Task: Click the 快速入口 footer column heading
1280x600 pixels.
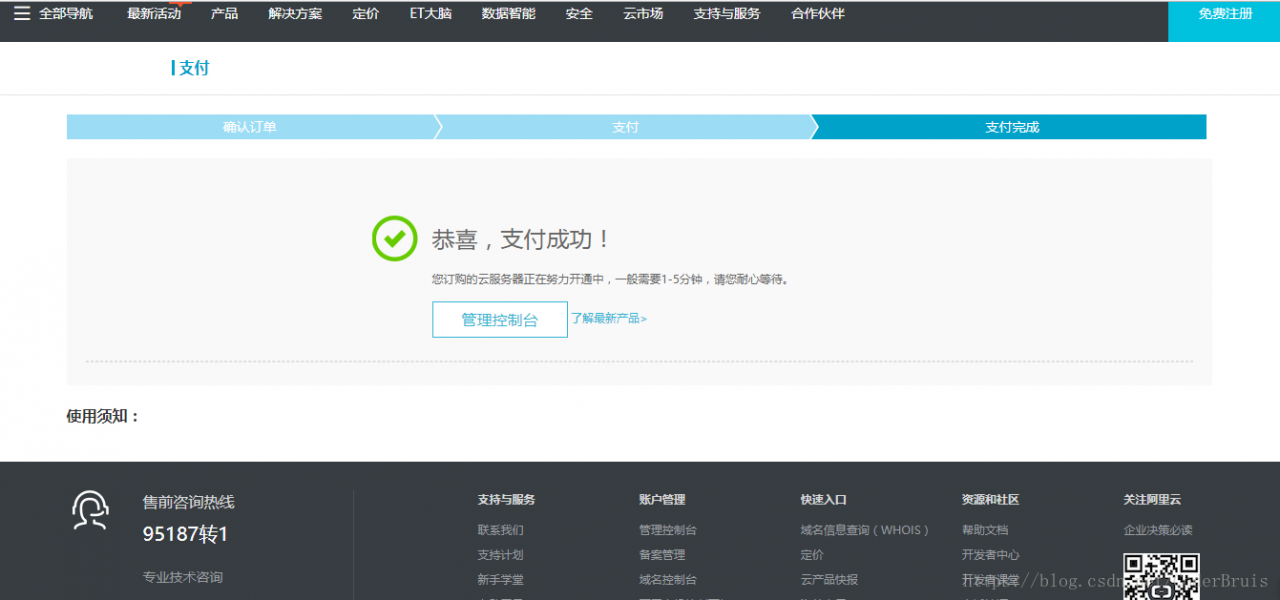Action: (824, 499)
